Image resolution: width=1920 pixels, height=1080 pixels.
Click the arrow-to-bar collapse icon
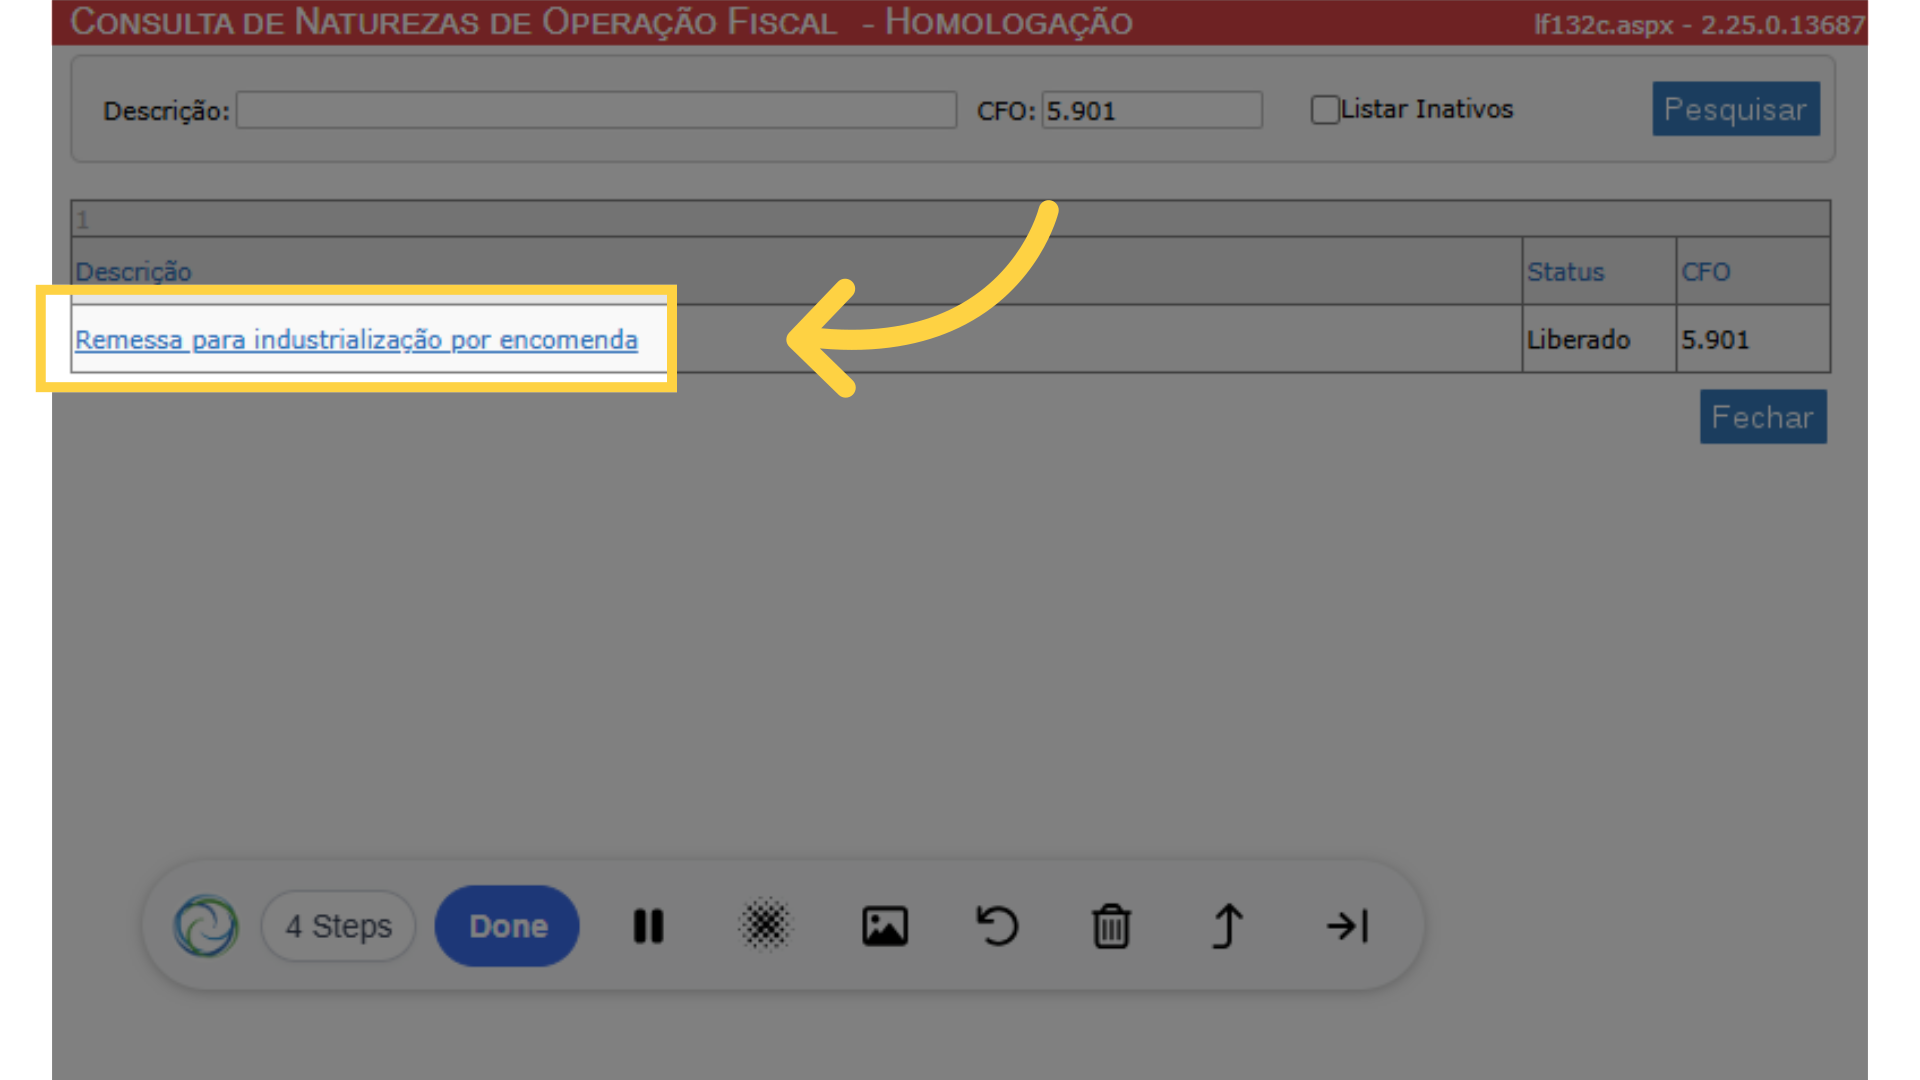(1347, 926)
